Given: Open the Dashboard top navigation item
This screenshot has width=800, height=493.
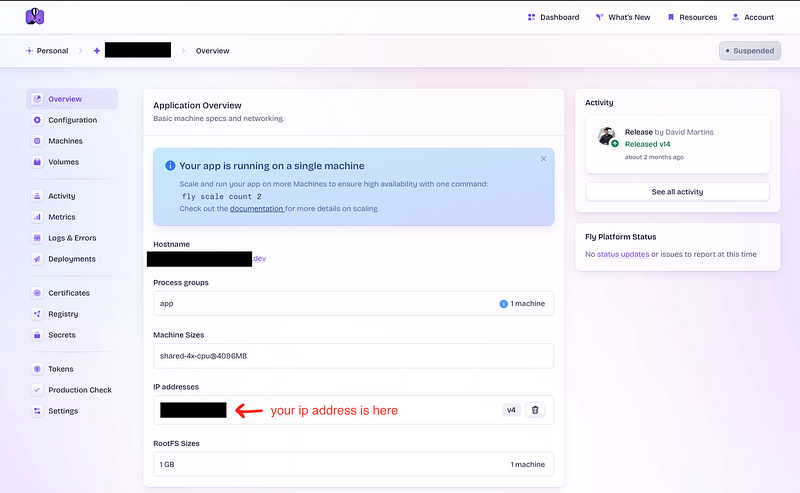Looking at the screenshot, I should [x=553, y=17].
